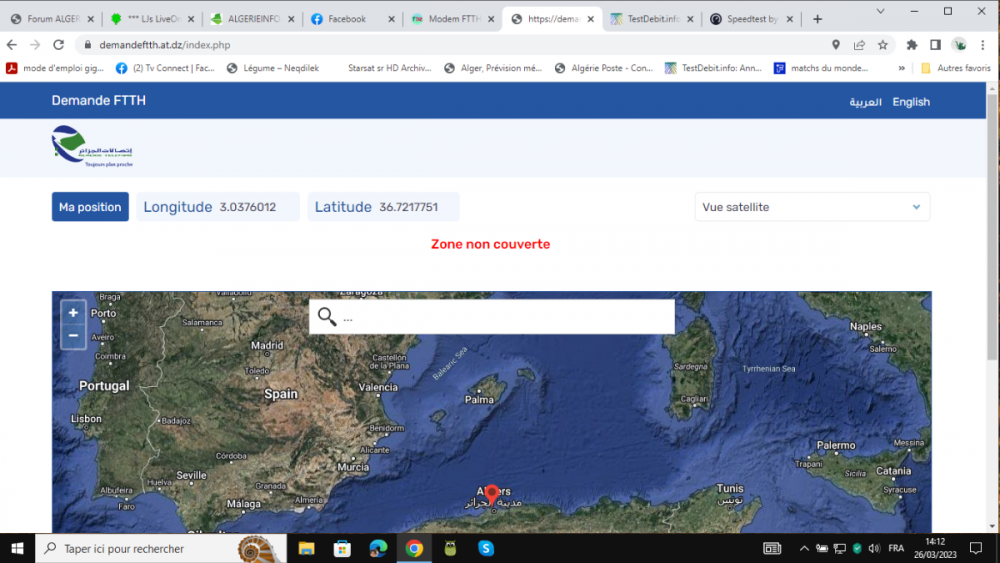Expand the Vue satellite dropdown
The width and height of the screenshot is (1000, 563).
click(x=811, y=207)
